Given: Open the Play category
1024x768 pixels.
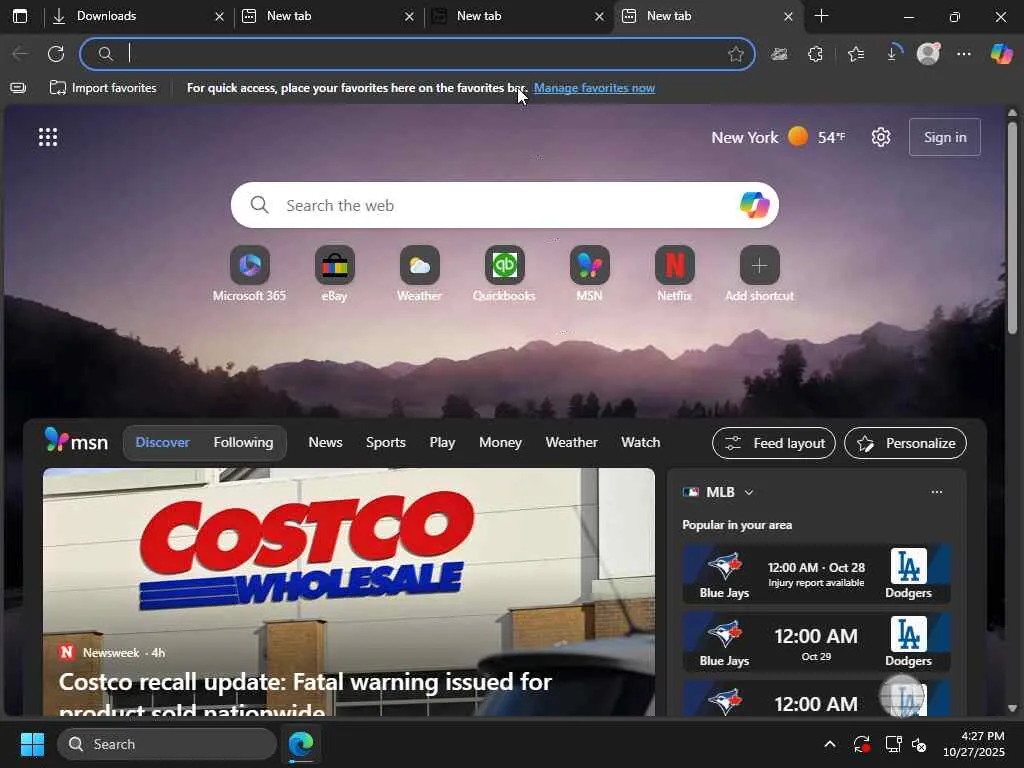Looking at the screenshot, I should (x=442, y=442).
